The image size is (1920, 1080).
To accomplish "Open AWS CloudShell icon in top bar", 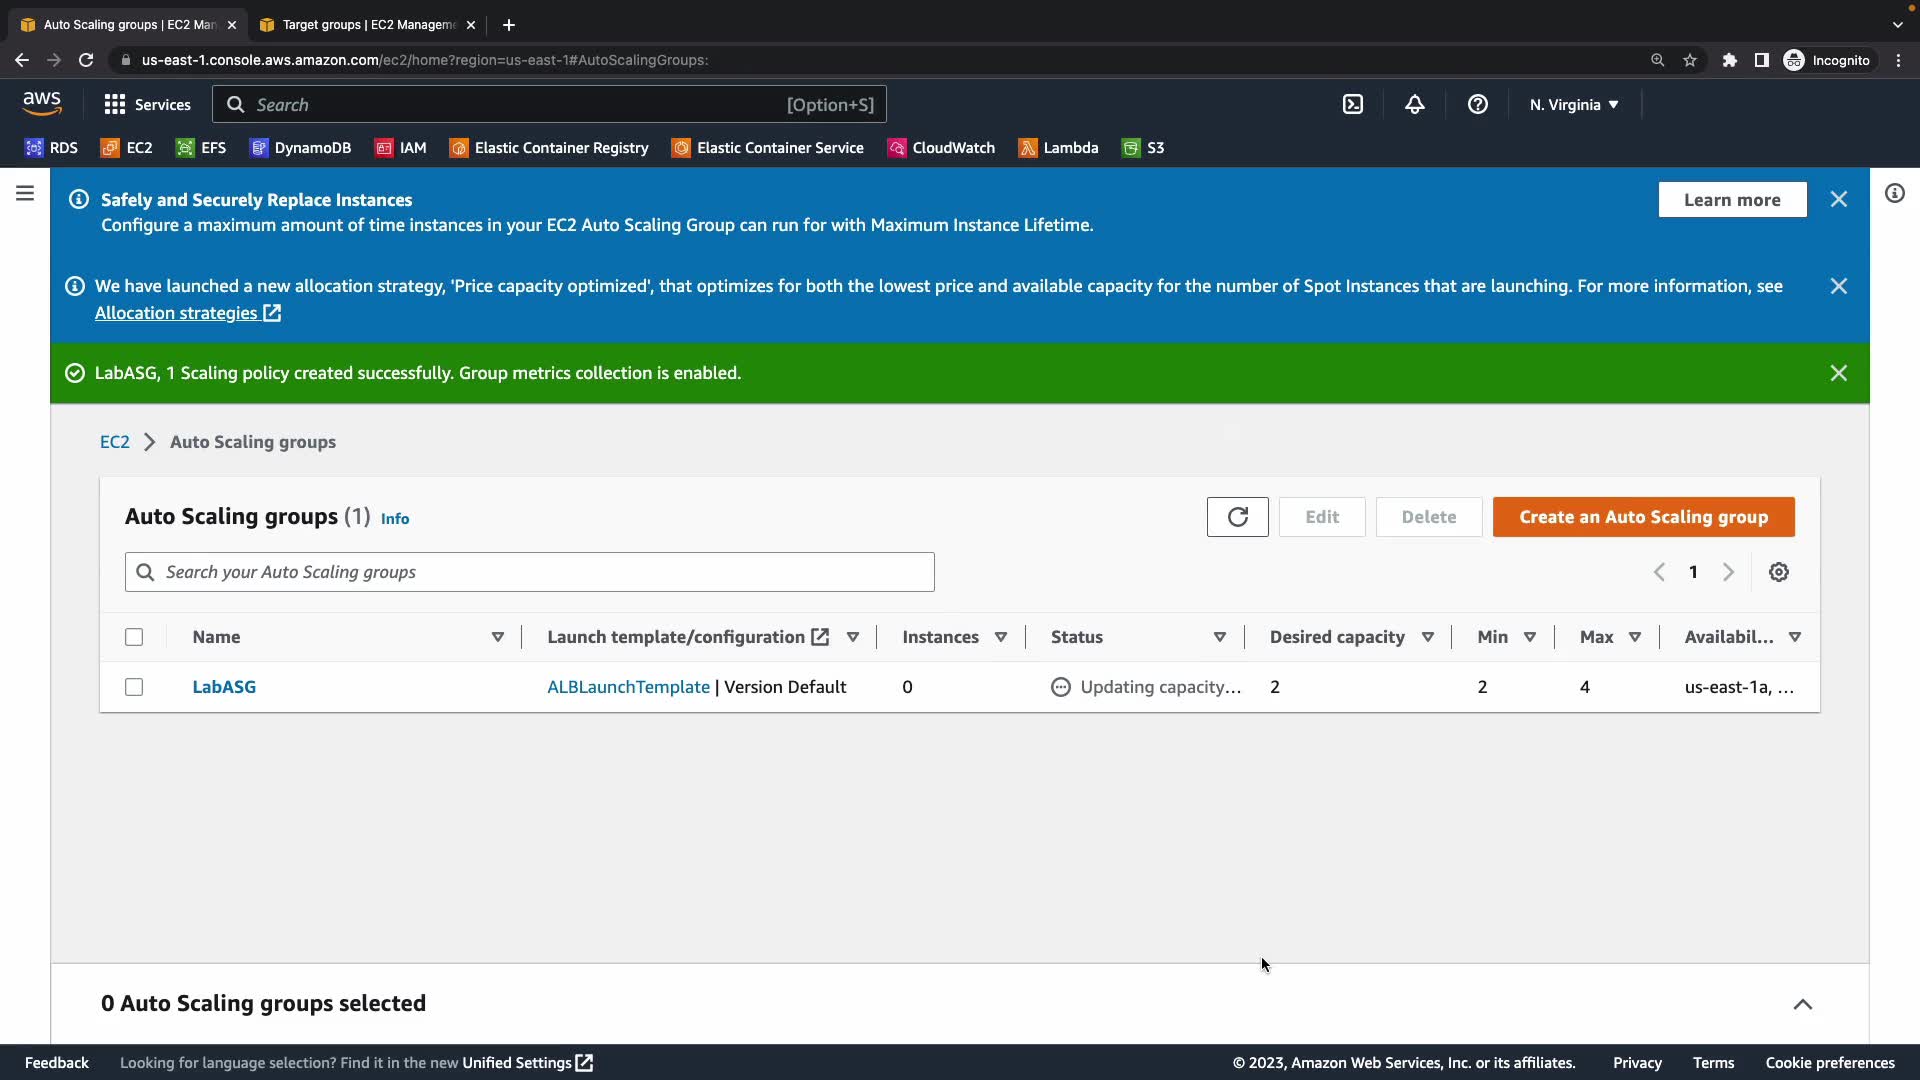I will coord(1352,105).
